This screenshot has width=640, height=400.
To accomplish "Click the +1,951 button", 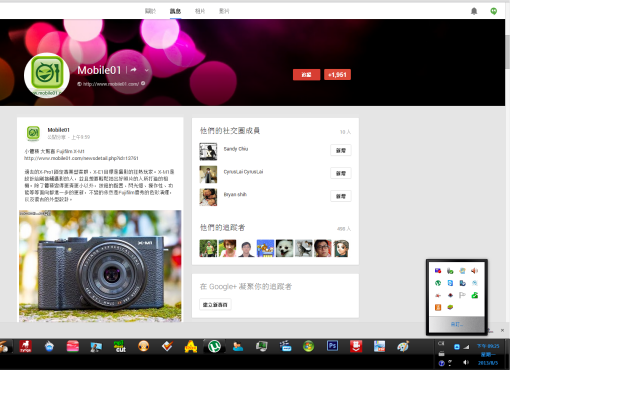I will click(337, 75).
